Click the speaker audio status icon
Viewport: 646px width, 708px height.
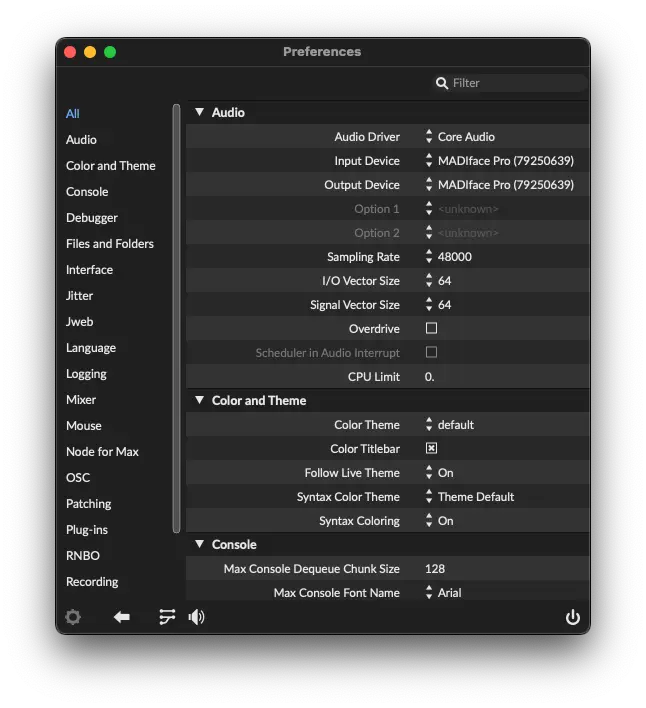(x=196, y=617)
